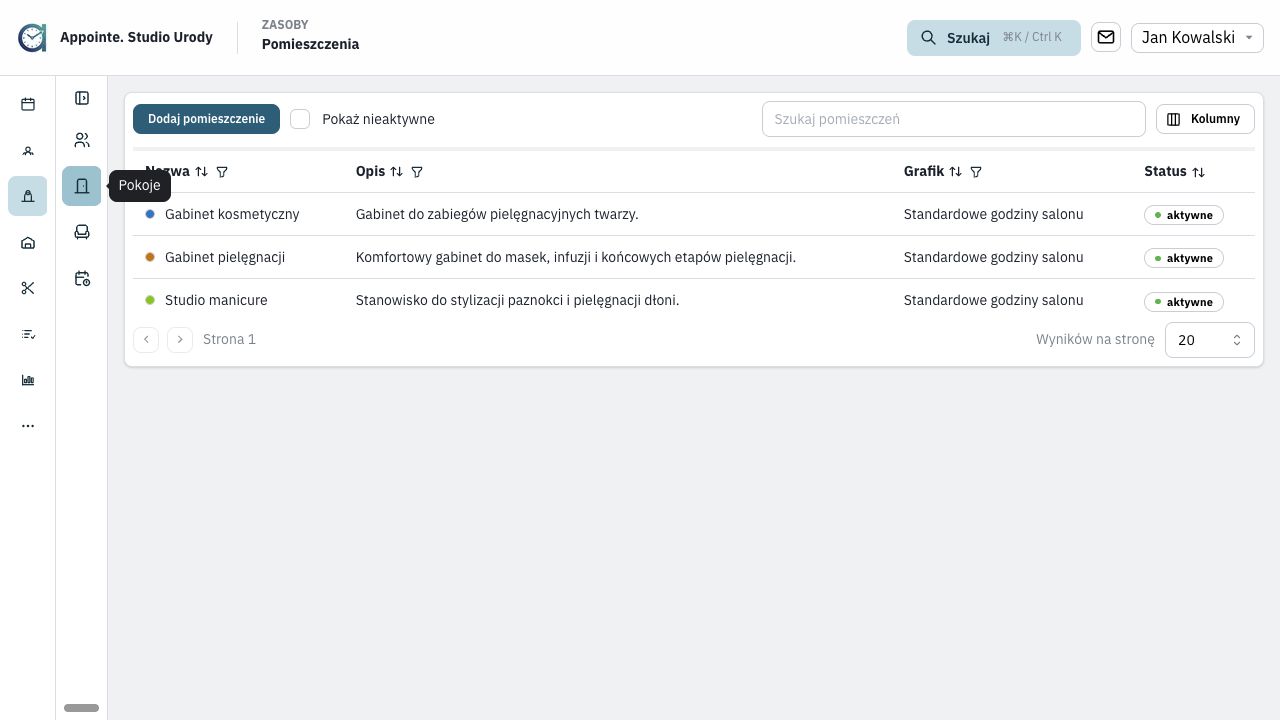Viewport: 1280px width, 720px height.
Task: Click the horizontal scrollbar under the sidebar
Action: click(81, 708)
